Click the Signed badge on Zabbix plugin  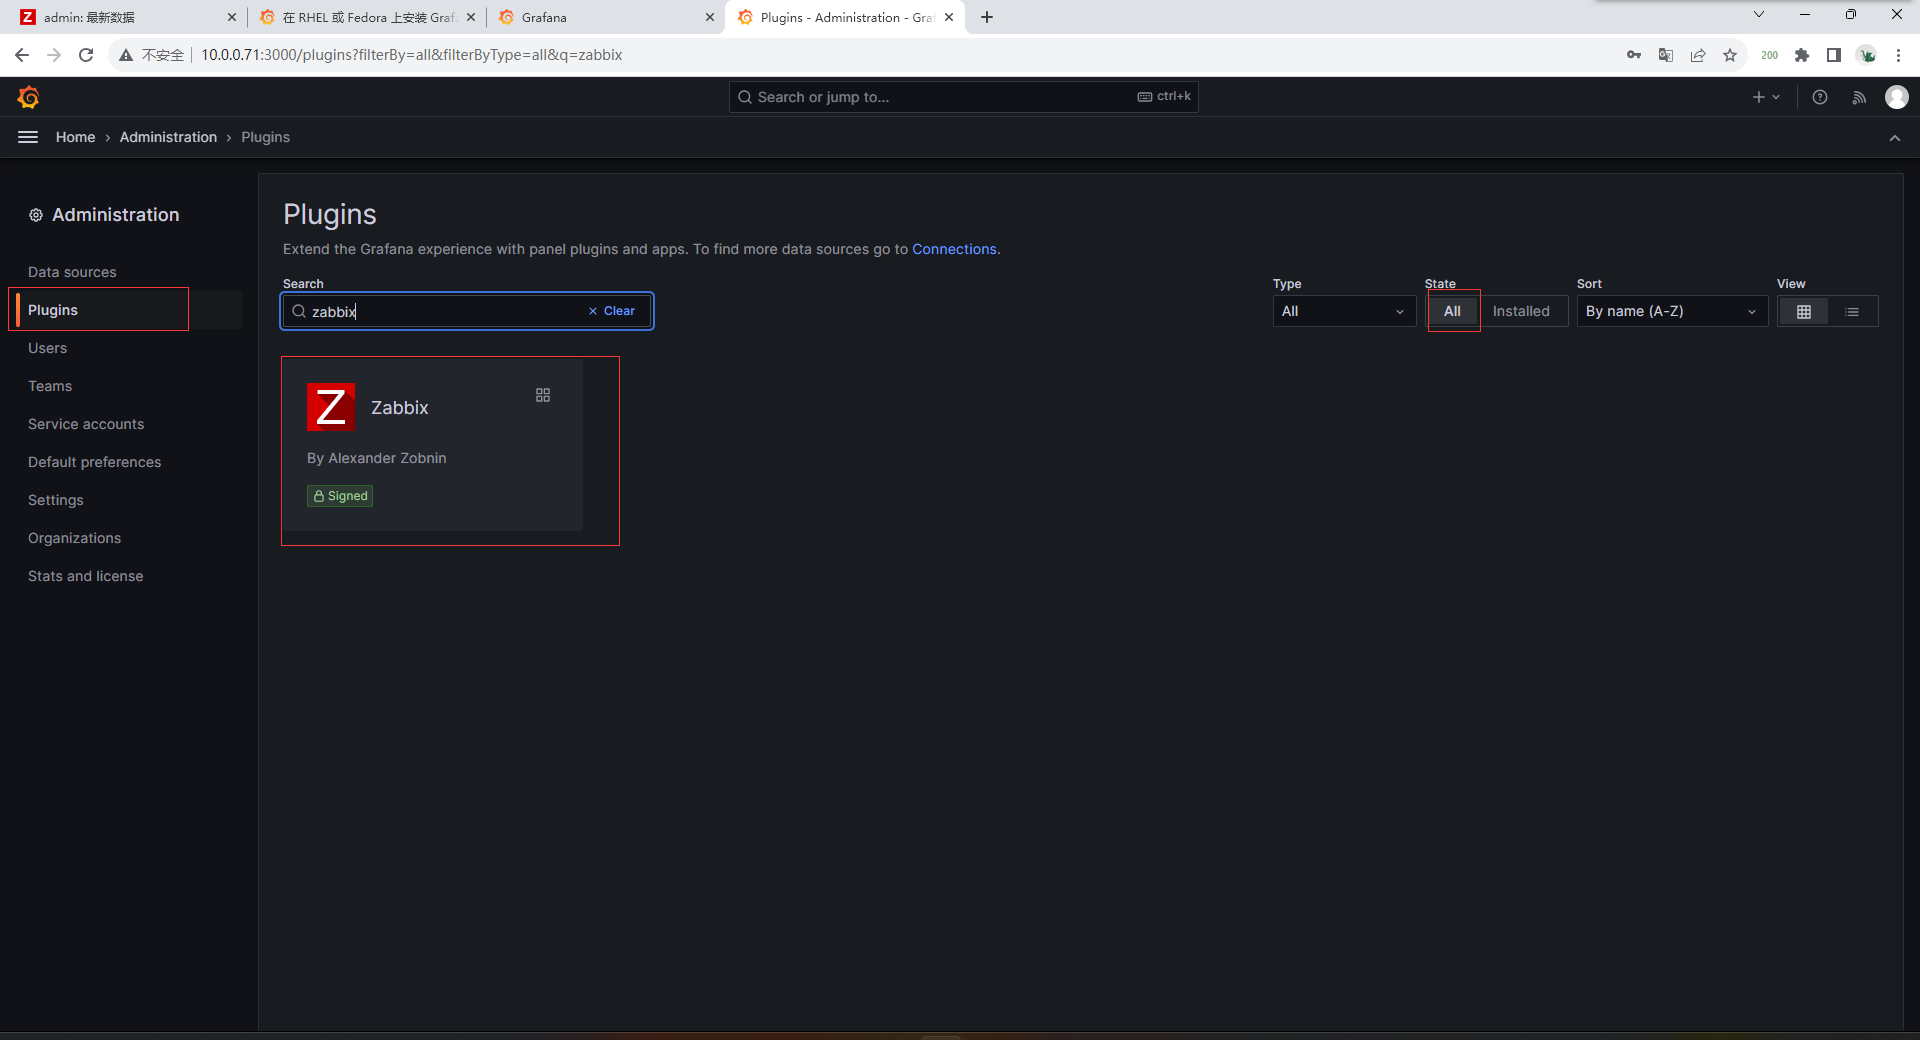pos(340,496)
